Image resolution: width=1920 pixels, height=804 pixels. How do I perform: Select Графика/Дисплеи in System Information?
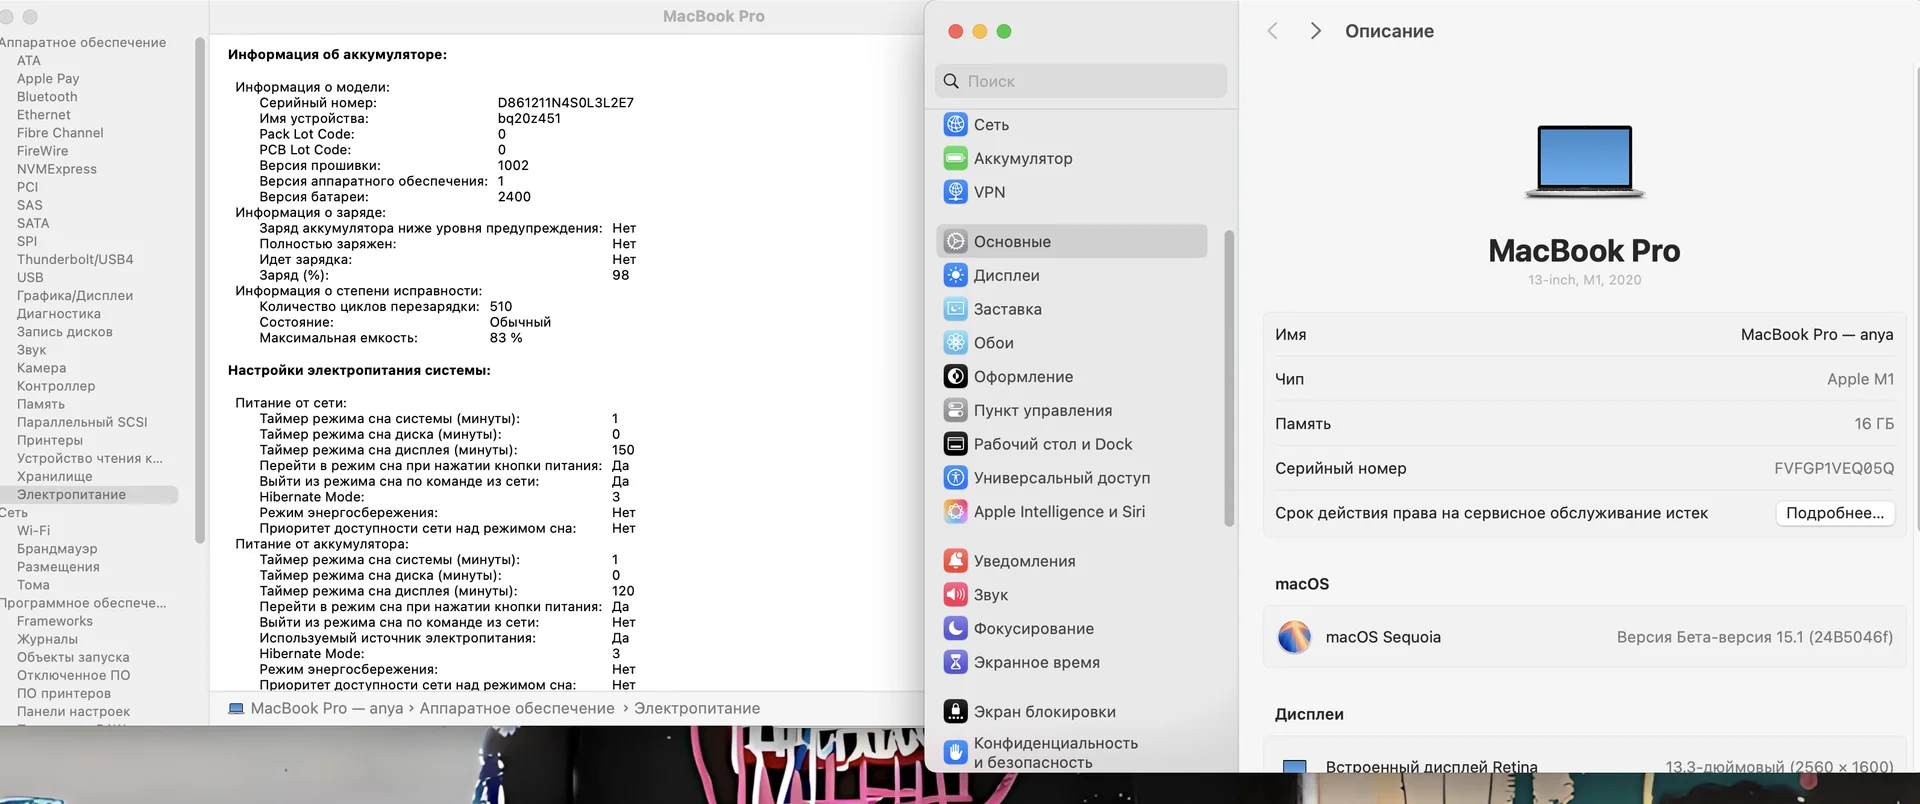tap(75, 296)
